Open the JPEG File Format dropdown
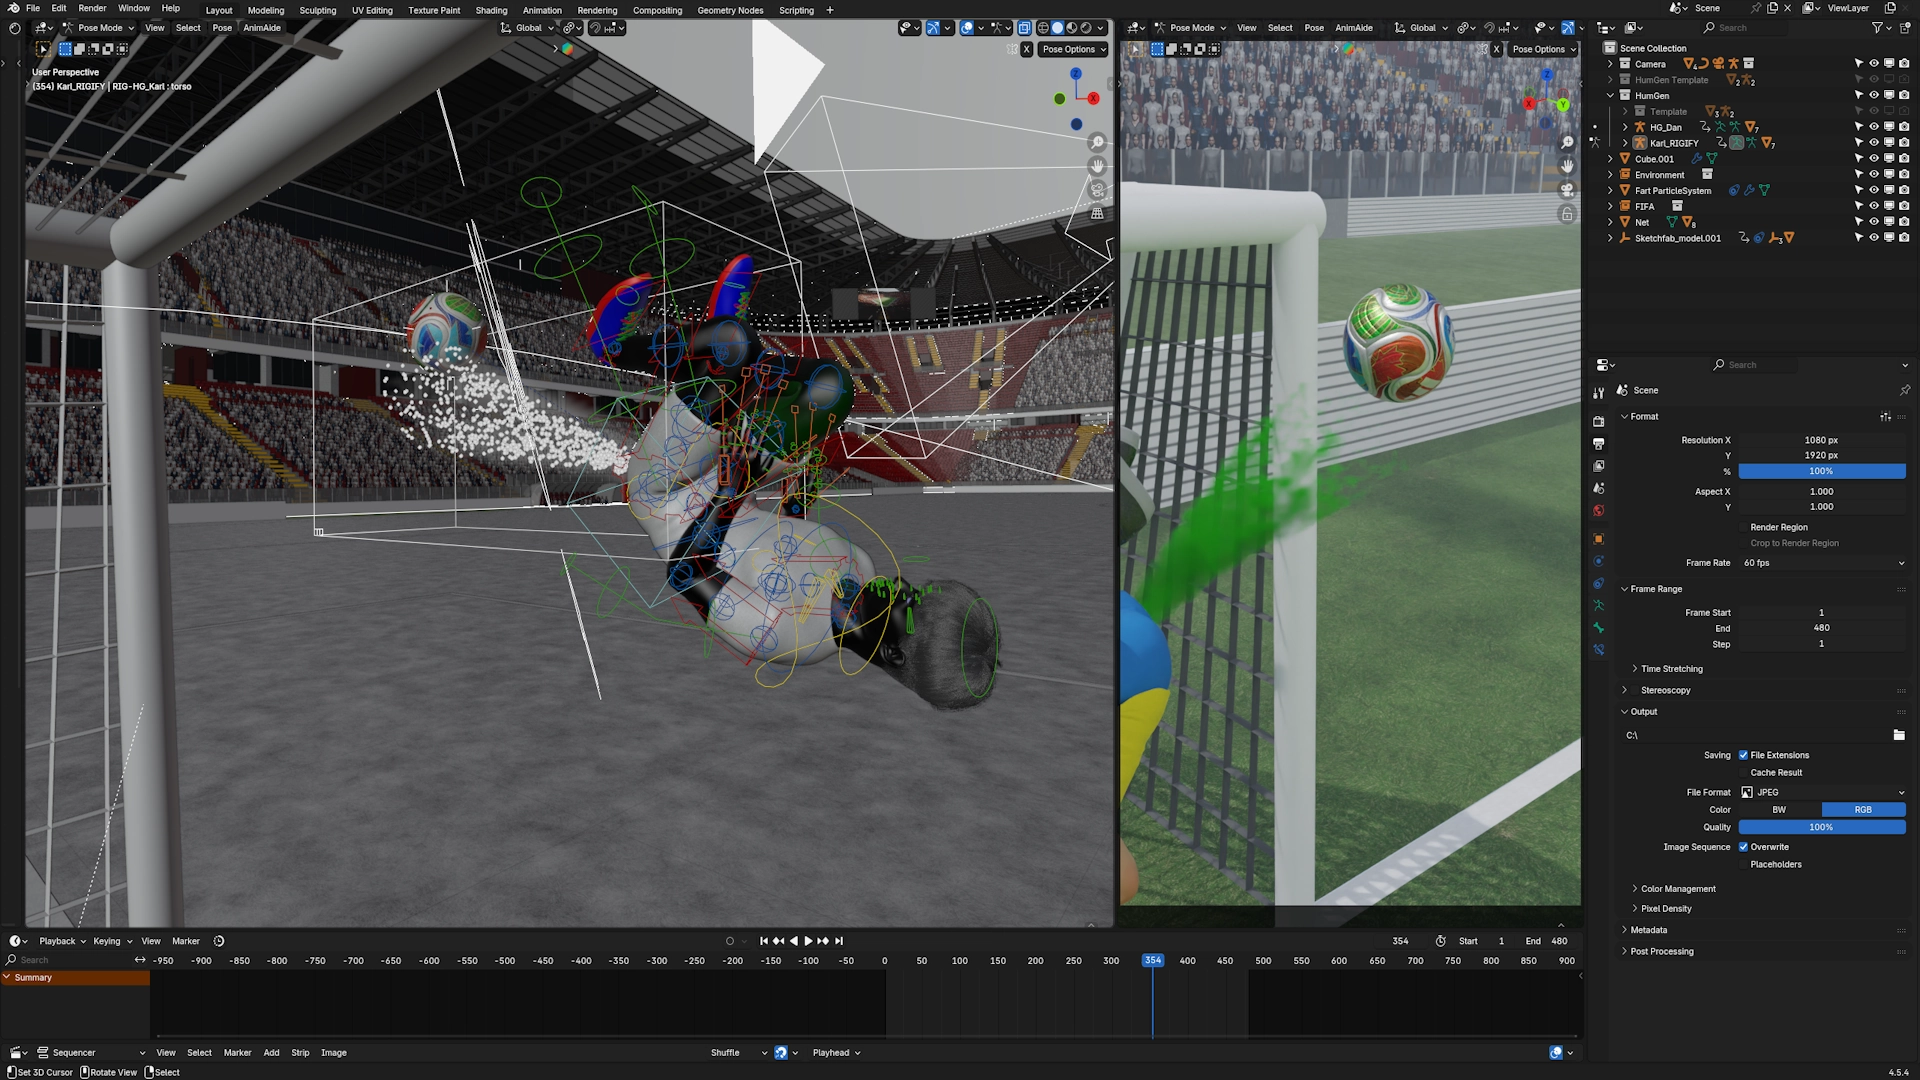Image resolution: width=1920 pixels, height=1080 pixels. 1822,792
